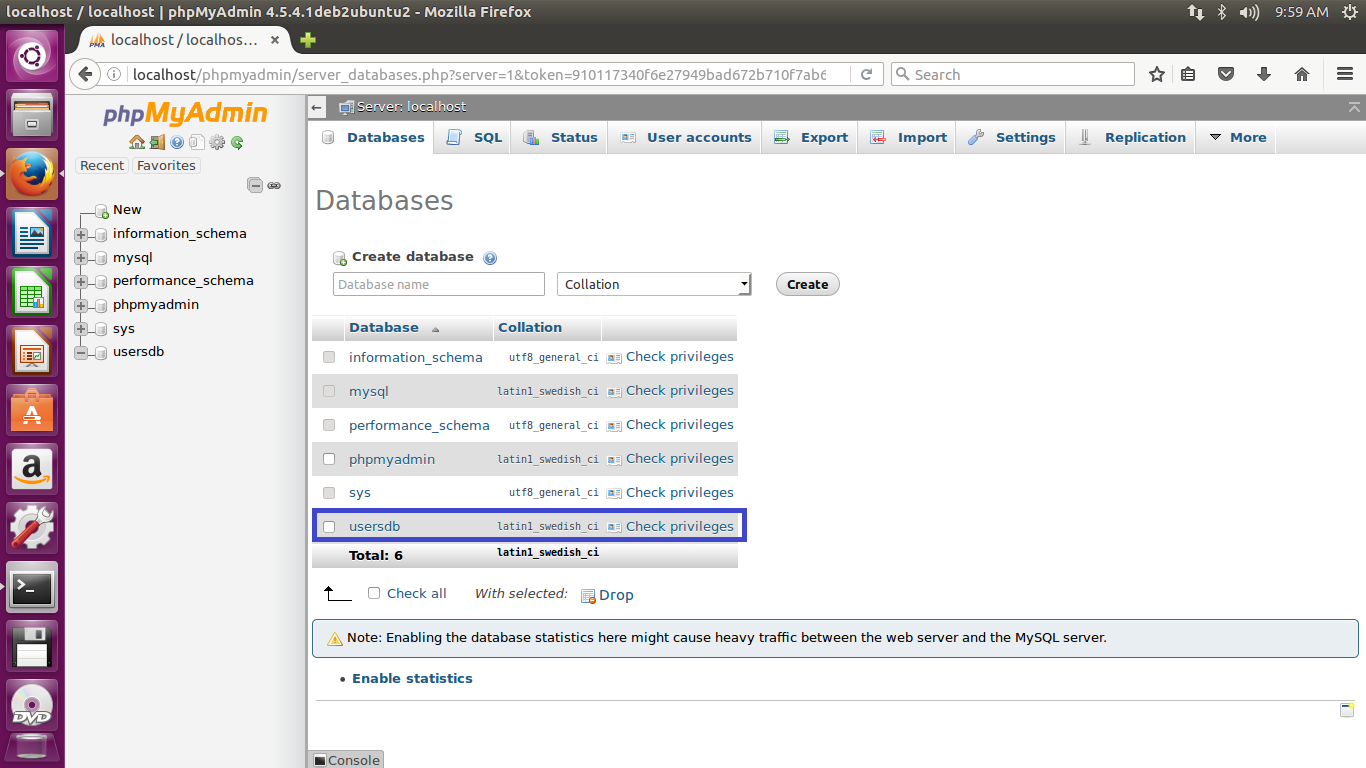Click help icon beside Create database
The height and width of the screenshot is (768, 1366).
click(490, 258)
